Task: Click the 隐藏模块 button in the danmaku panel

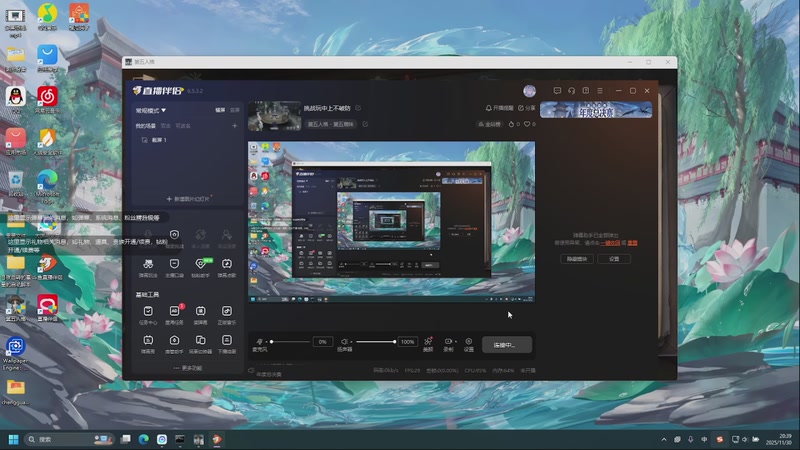Action: pos(577,259)
